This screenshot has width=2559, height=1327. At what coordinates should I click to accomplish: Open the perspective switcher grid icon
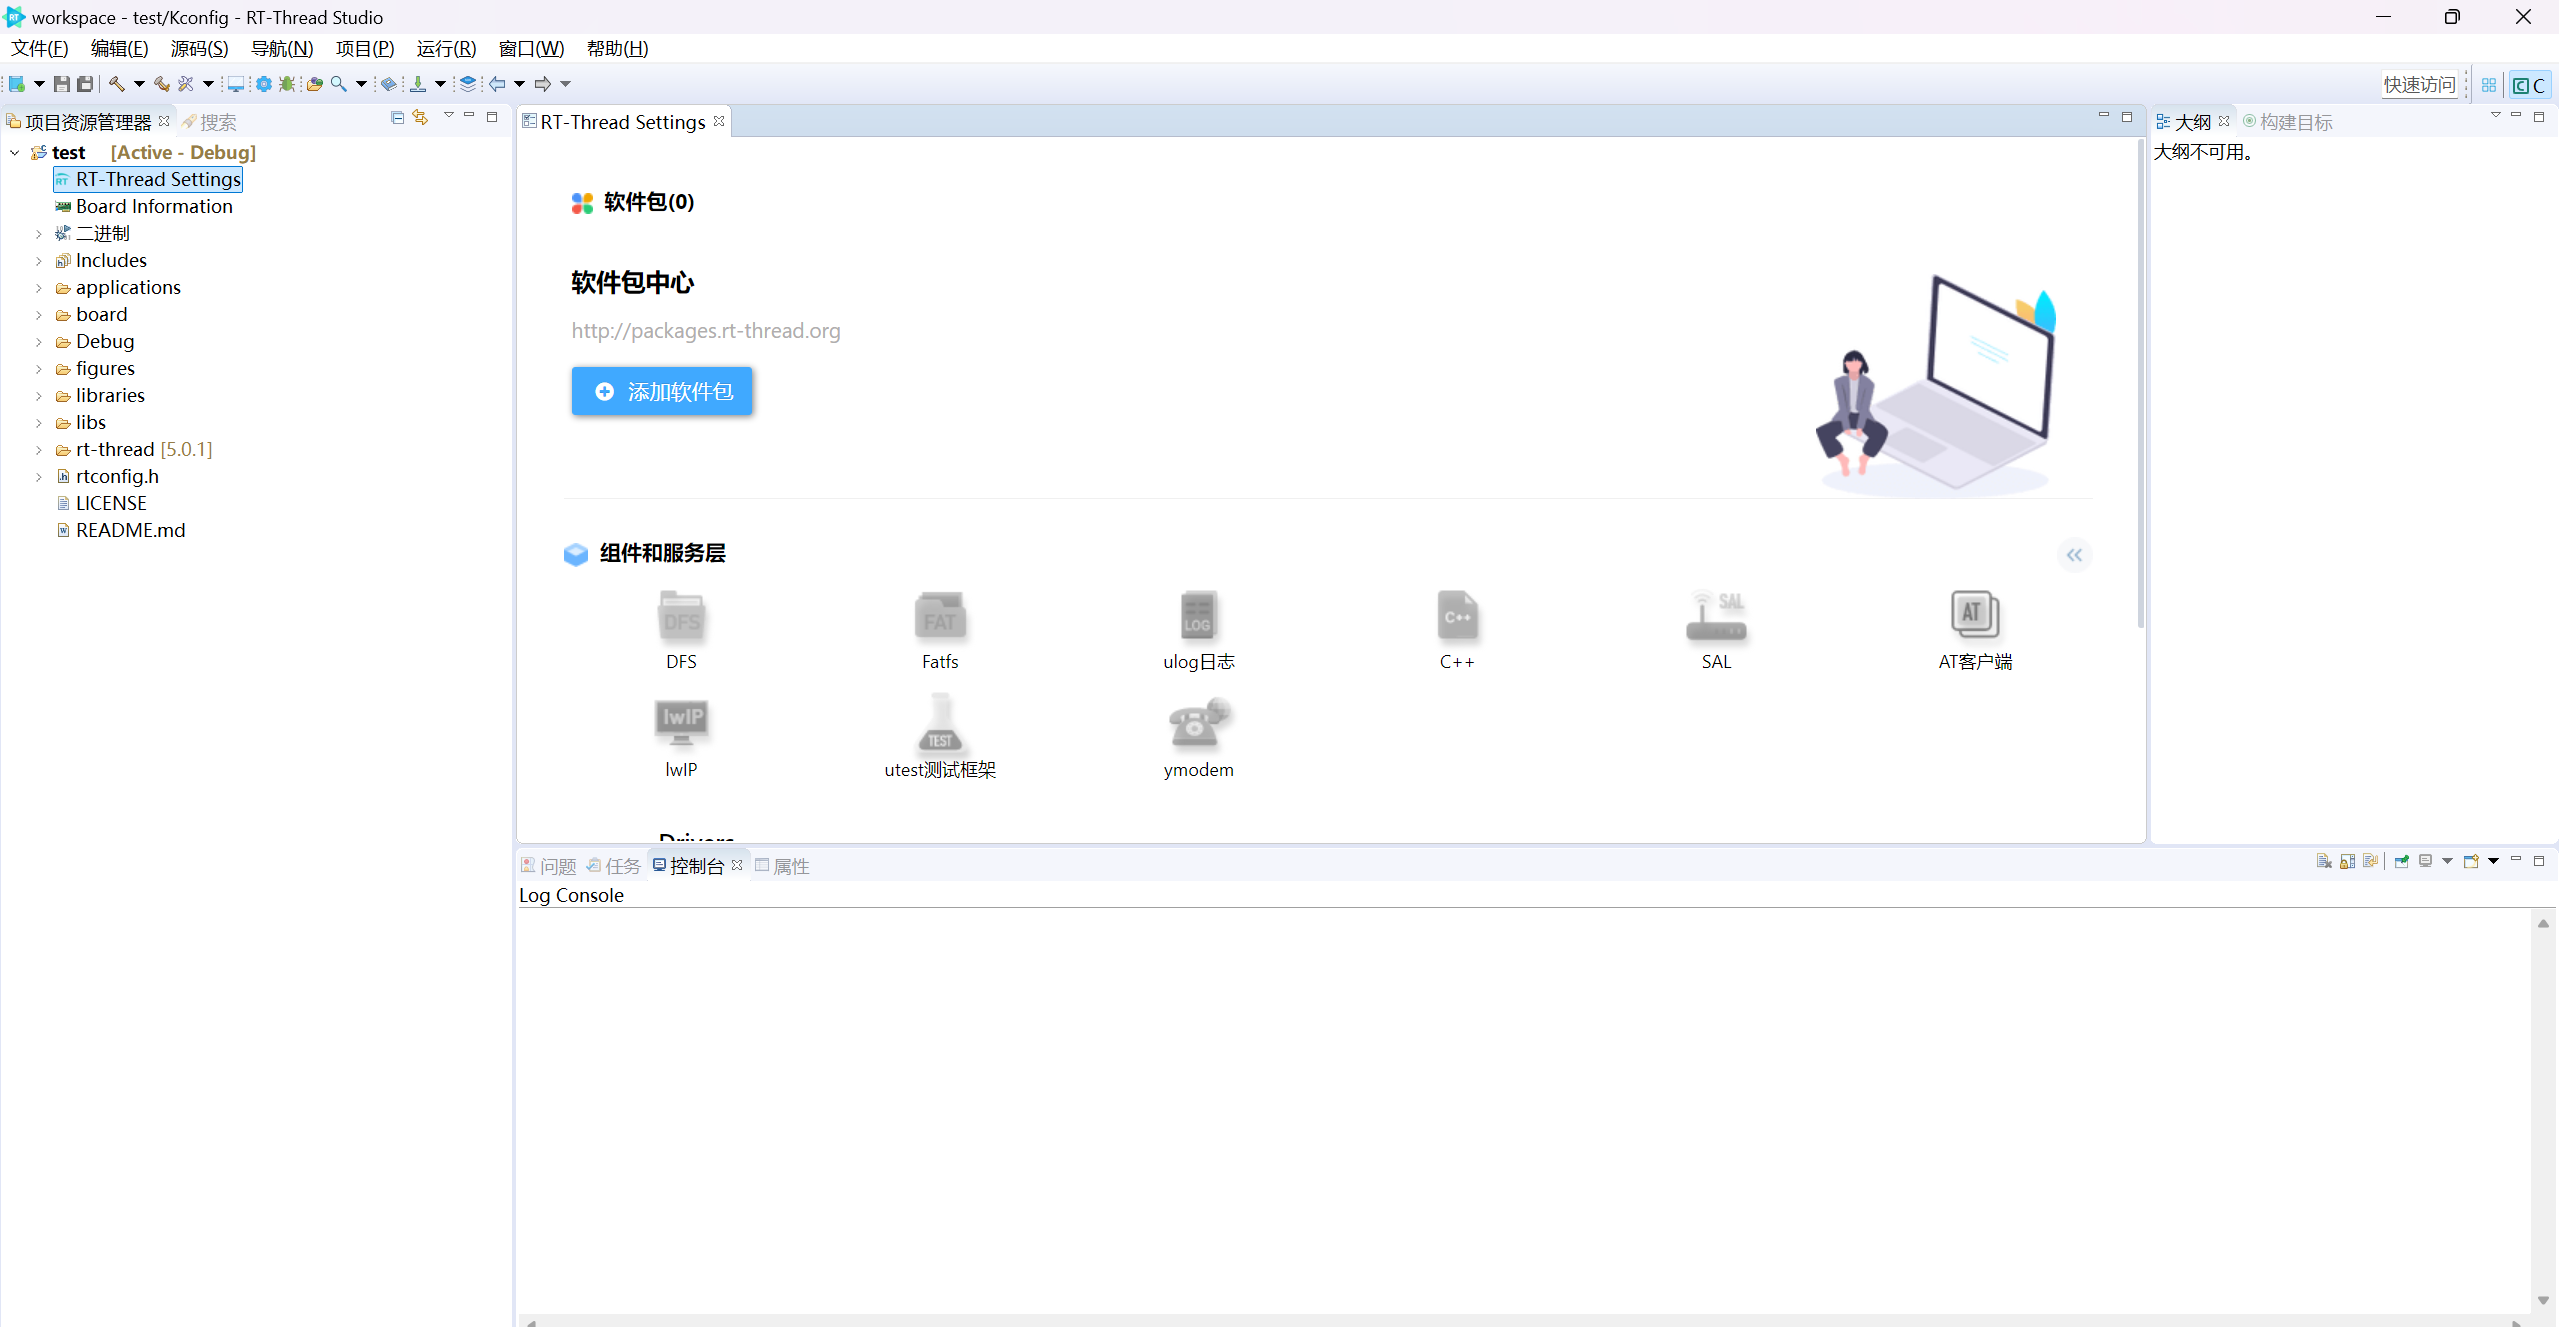click(2489, 85)
